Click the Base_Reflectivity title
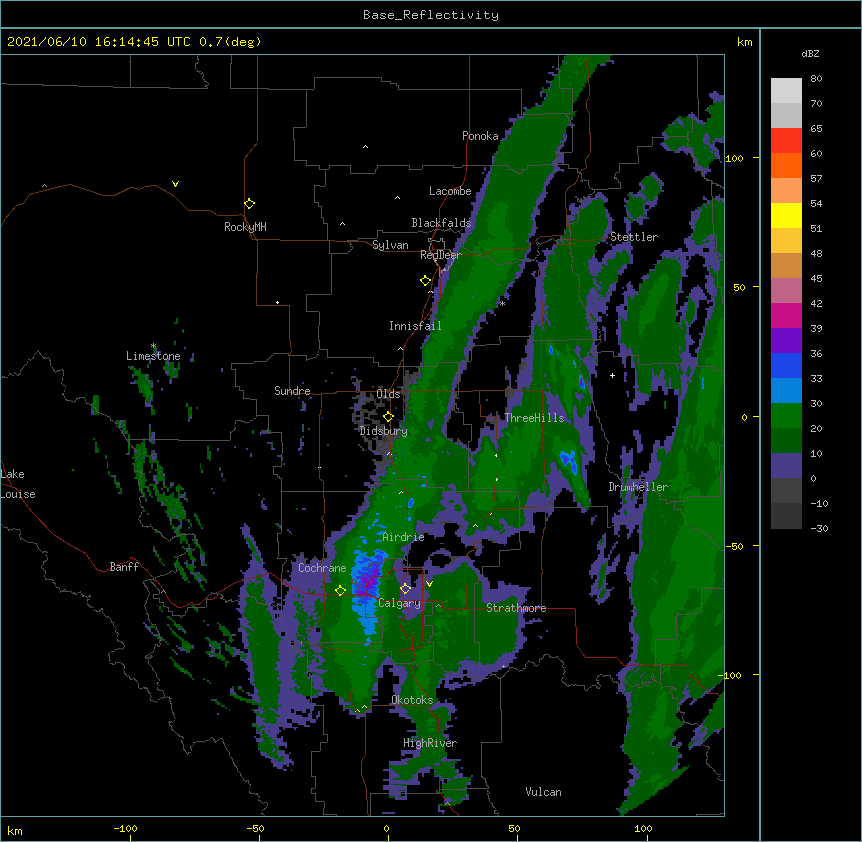Viewport: 862px width, 842px height. coord(431,15)
